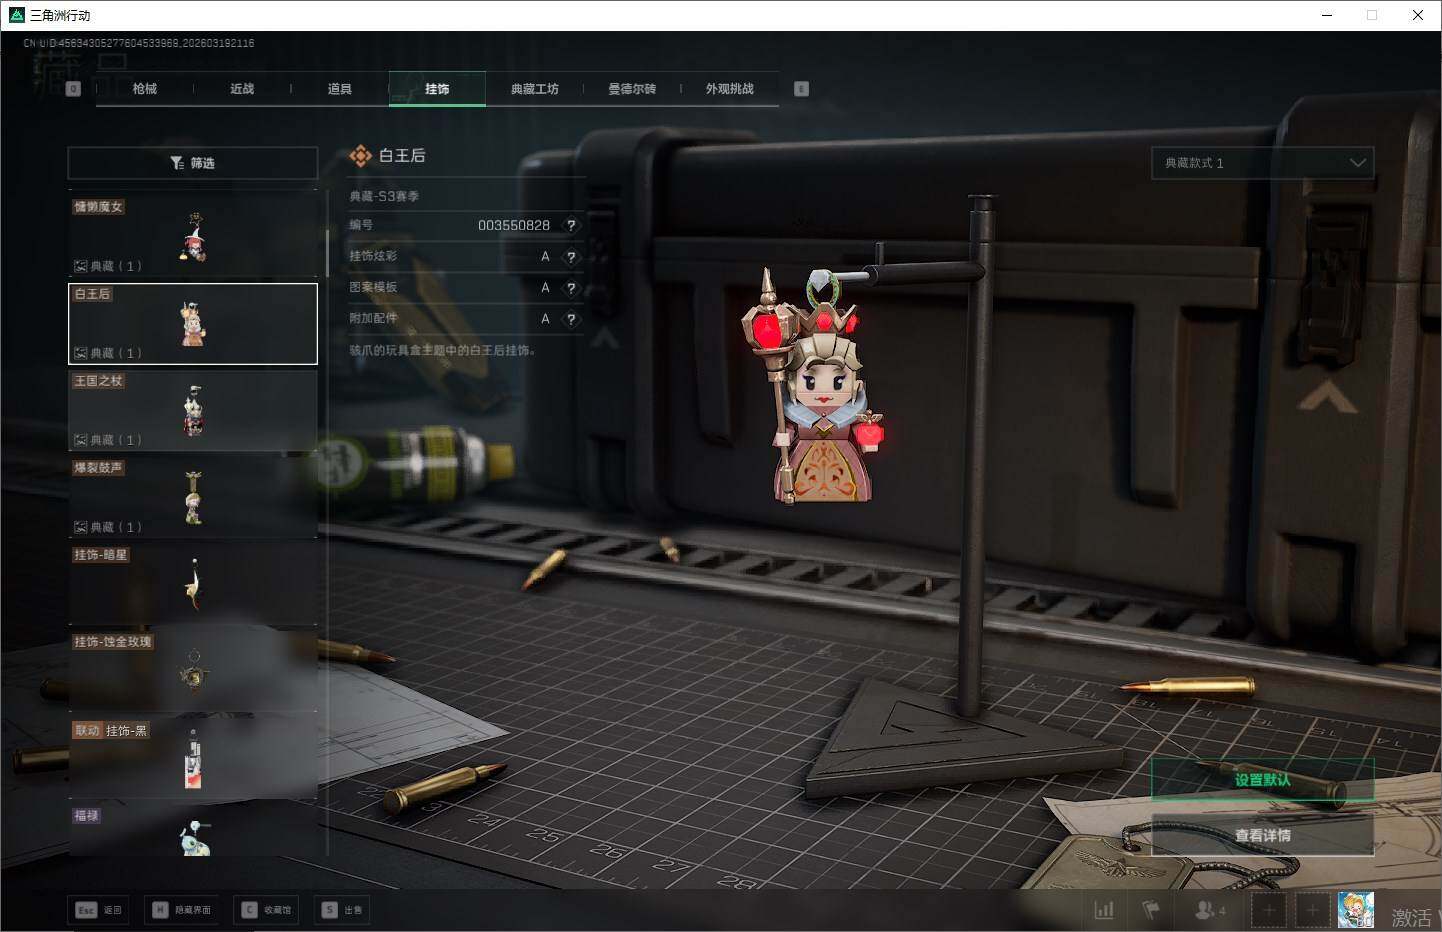This screenshot has height=932, width=1442.
Task: Click the 查看详情 button
Action: [x=1262, y=835]
